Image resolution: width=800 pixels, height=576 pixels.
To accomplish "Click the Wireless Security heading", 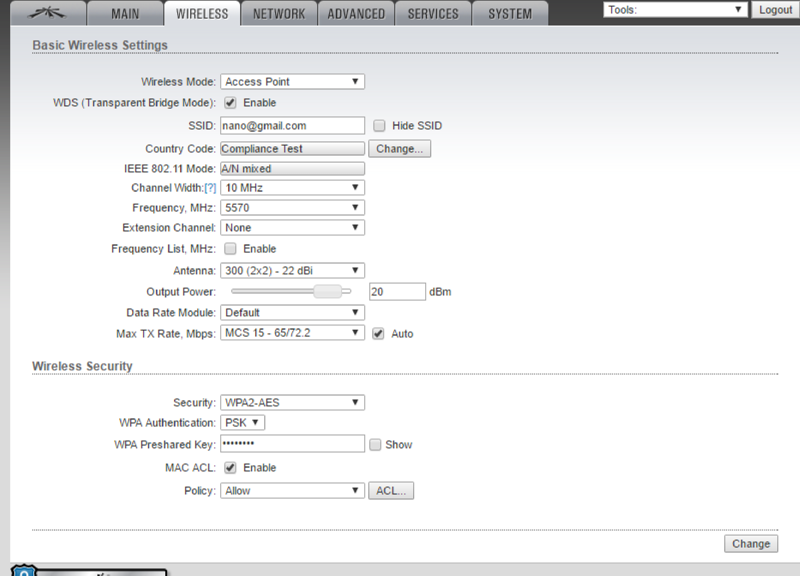I will pyautogui.click(x=82, y=366).
